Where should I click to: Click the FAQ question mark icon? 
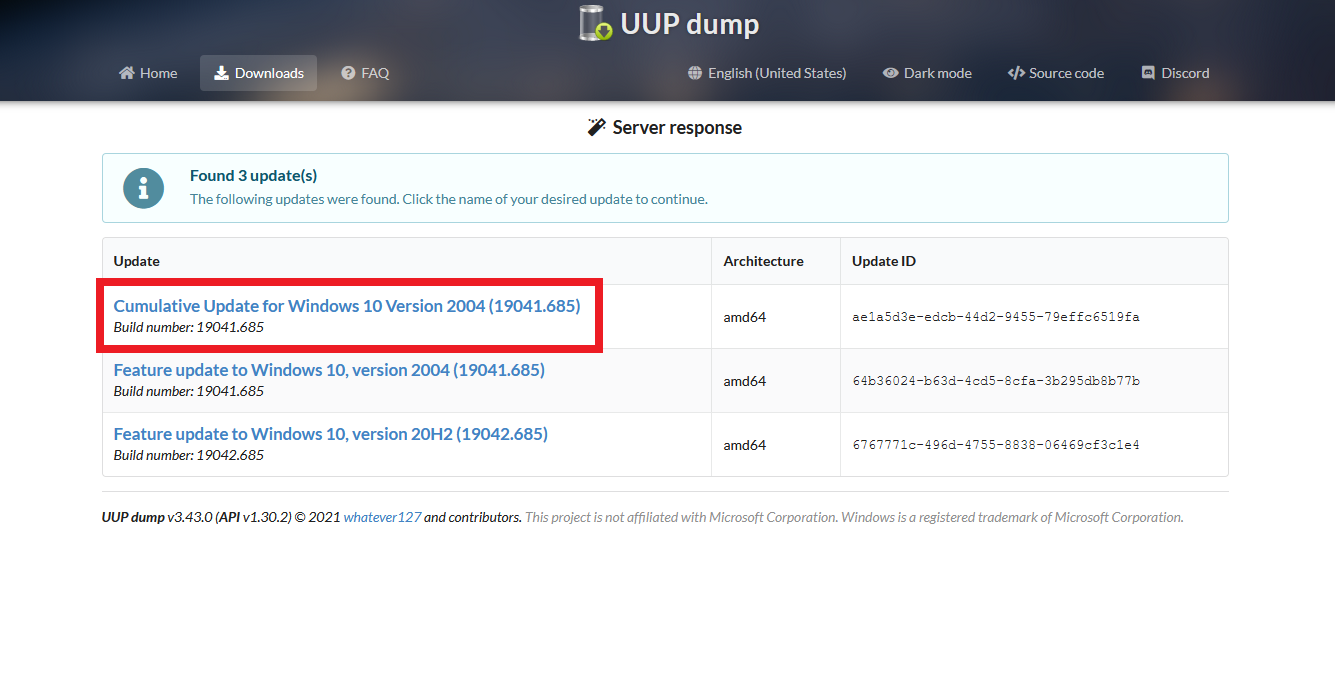tap(348, 73)
